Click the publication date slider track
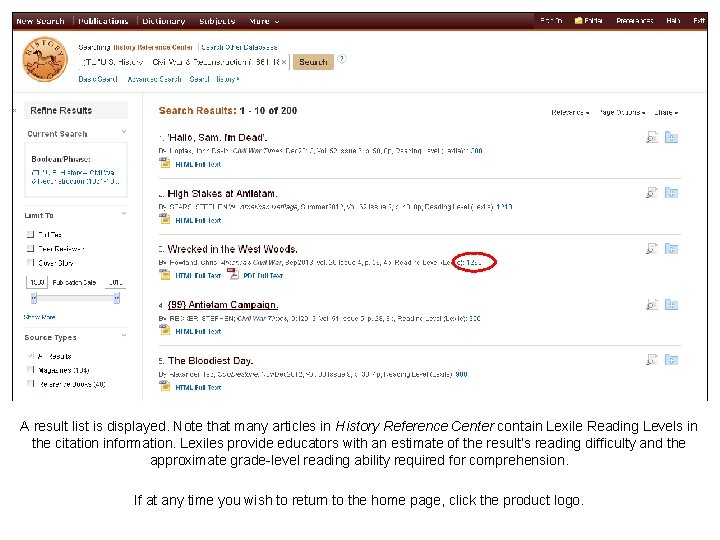 75,298
